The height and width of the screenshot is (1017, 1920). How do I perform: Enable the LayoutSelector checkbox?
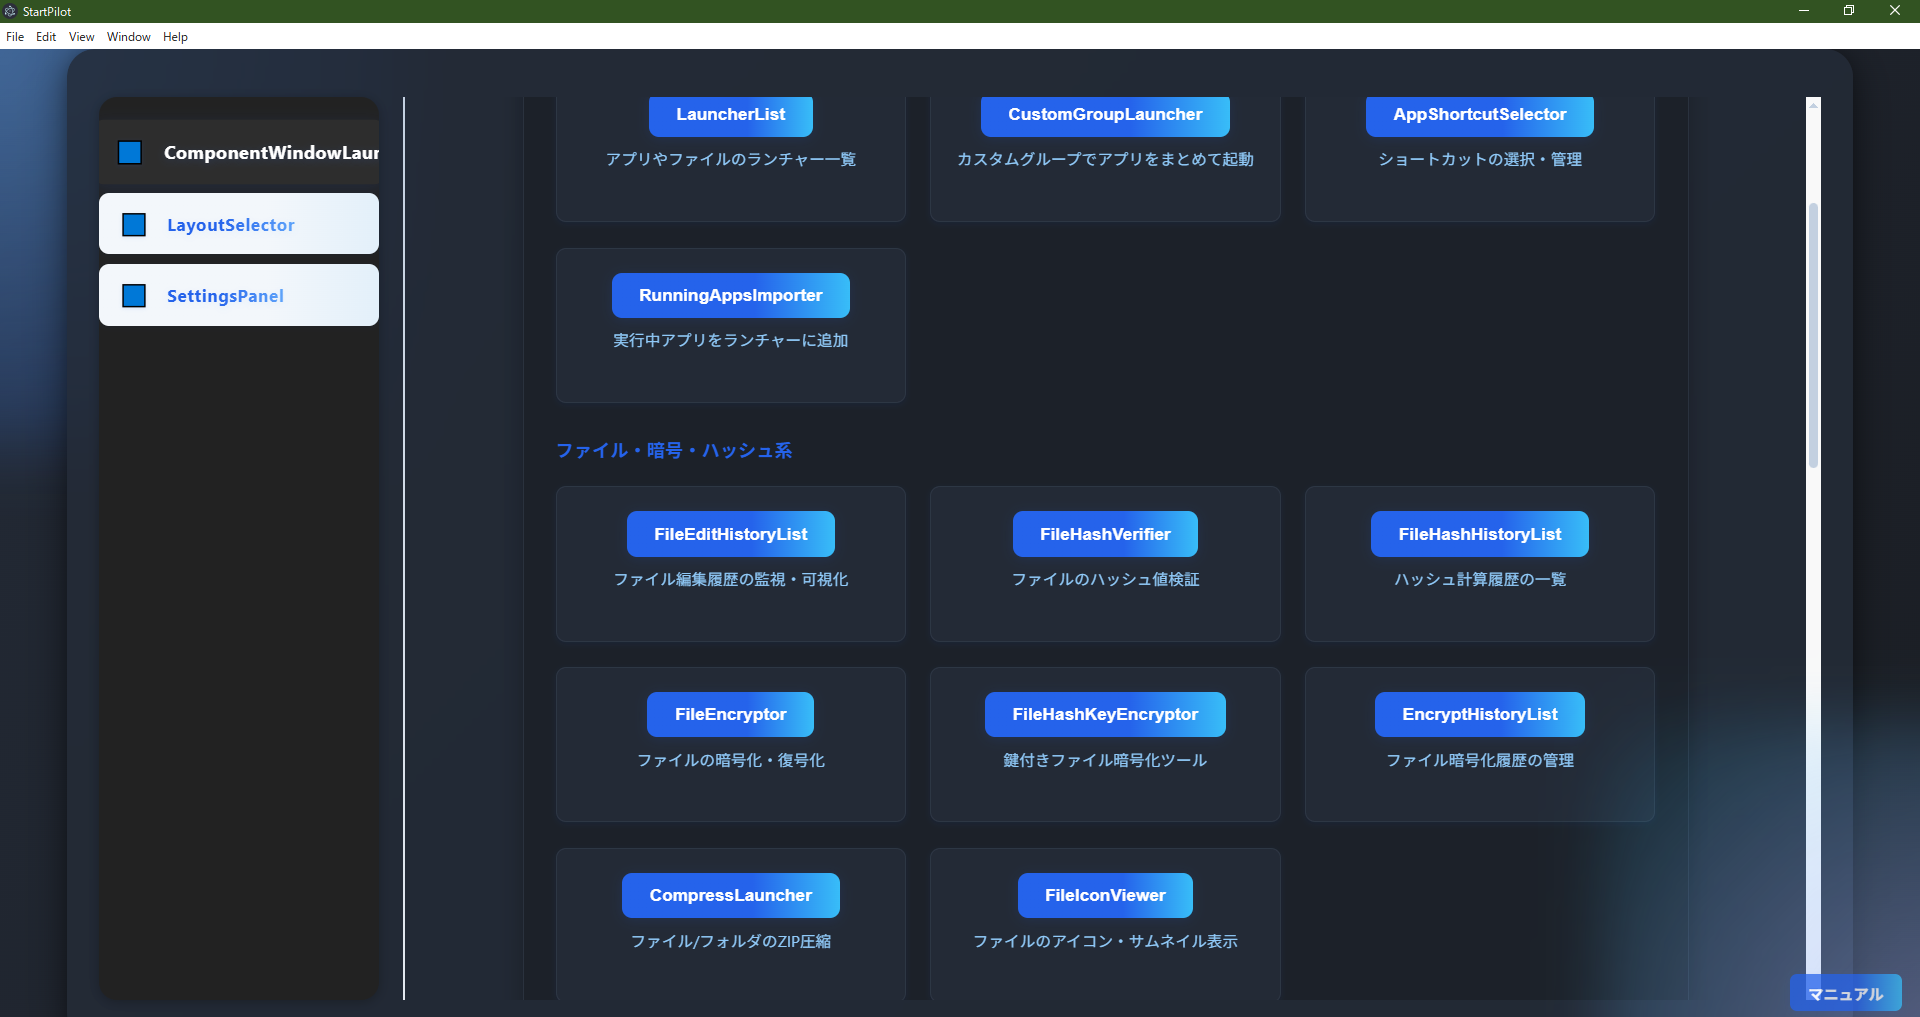(133, 224)
